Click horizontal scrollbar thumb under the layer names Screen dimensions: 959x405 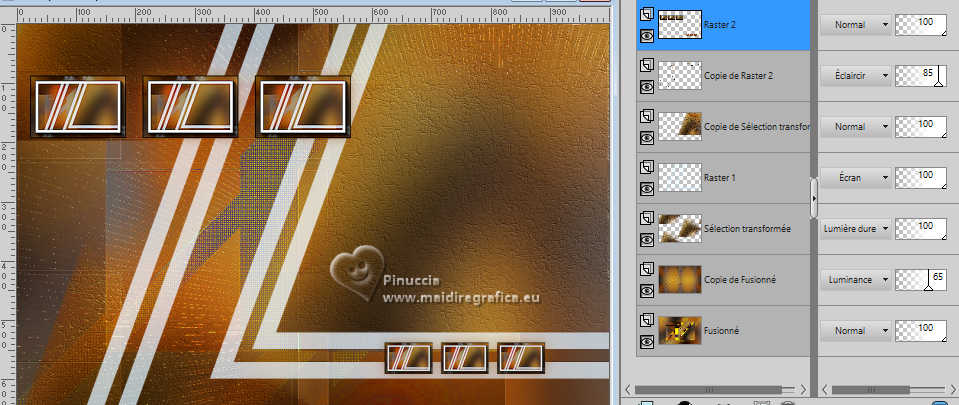(x=708, y=390)
